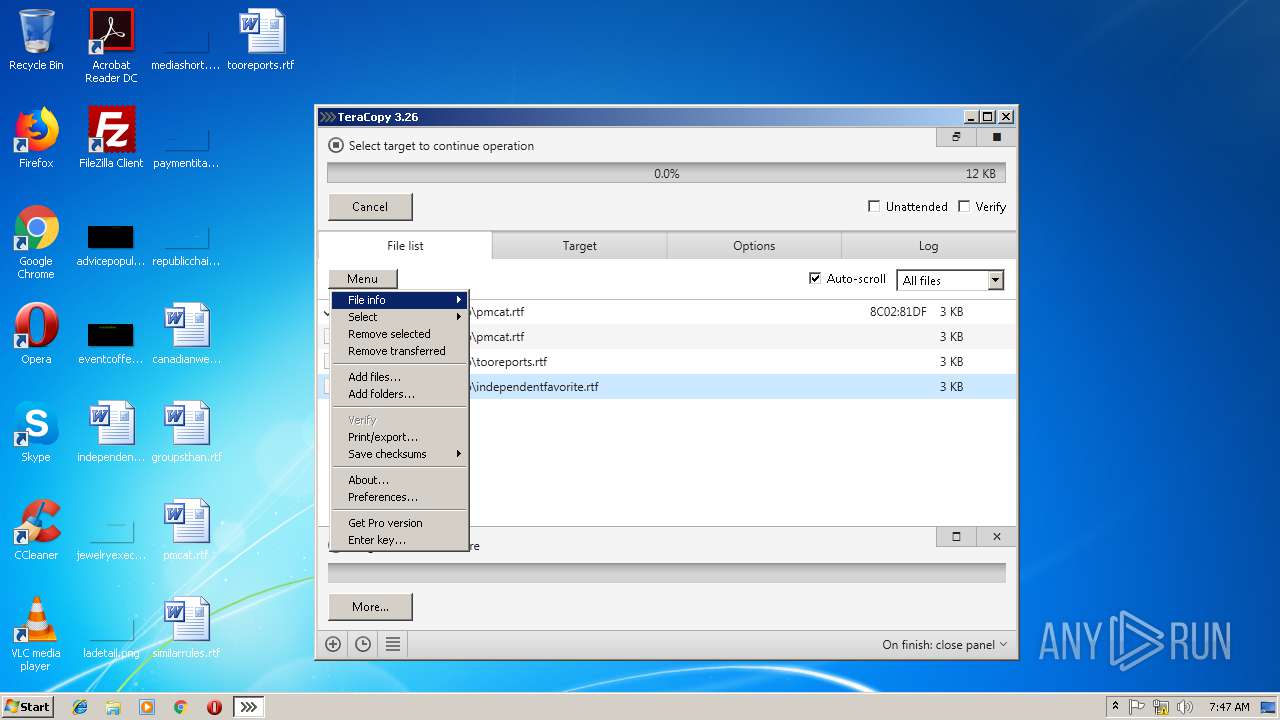
Task: Click the TeraCopy icon in the taskbar
Action: point(248,707)
